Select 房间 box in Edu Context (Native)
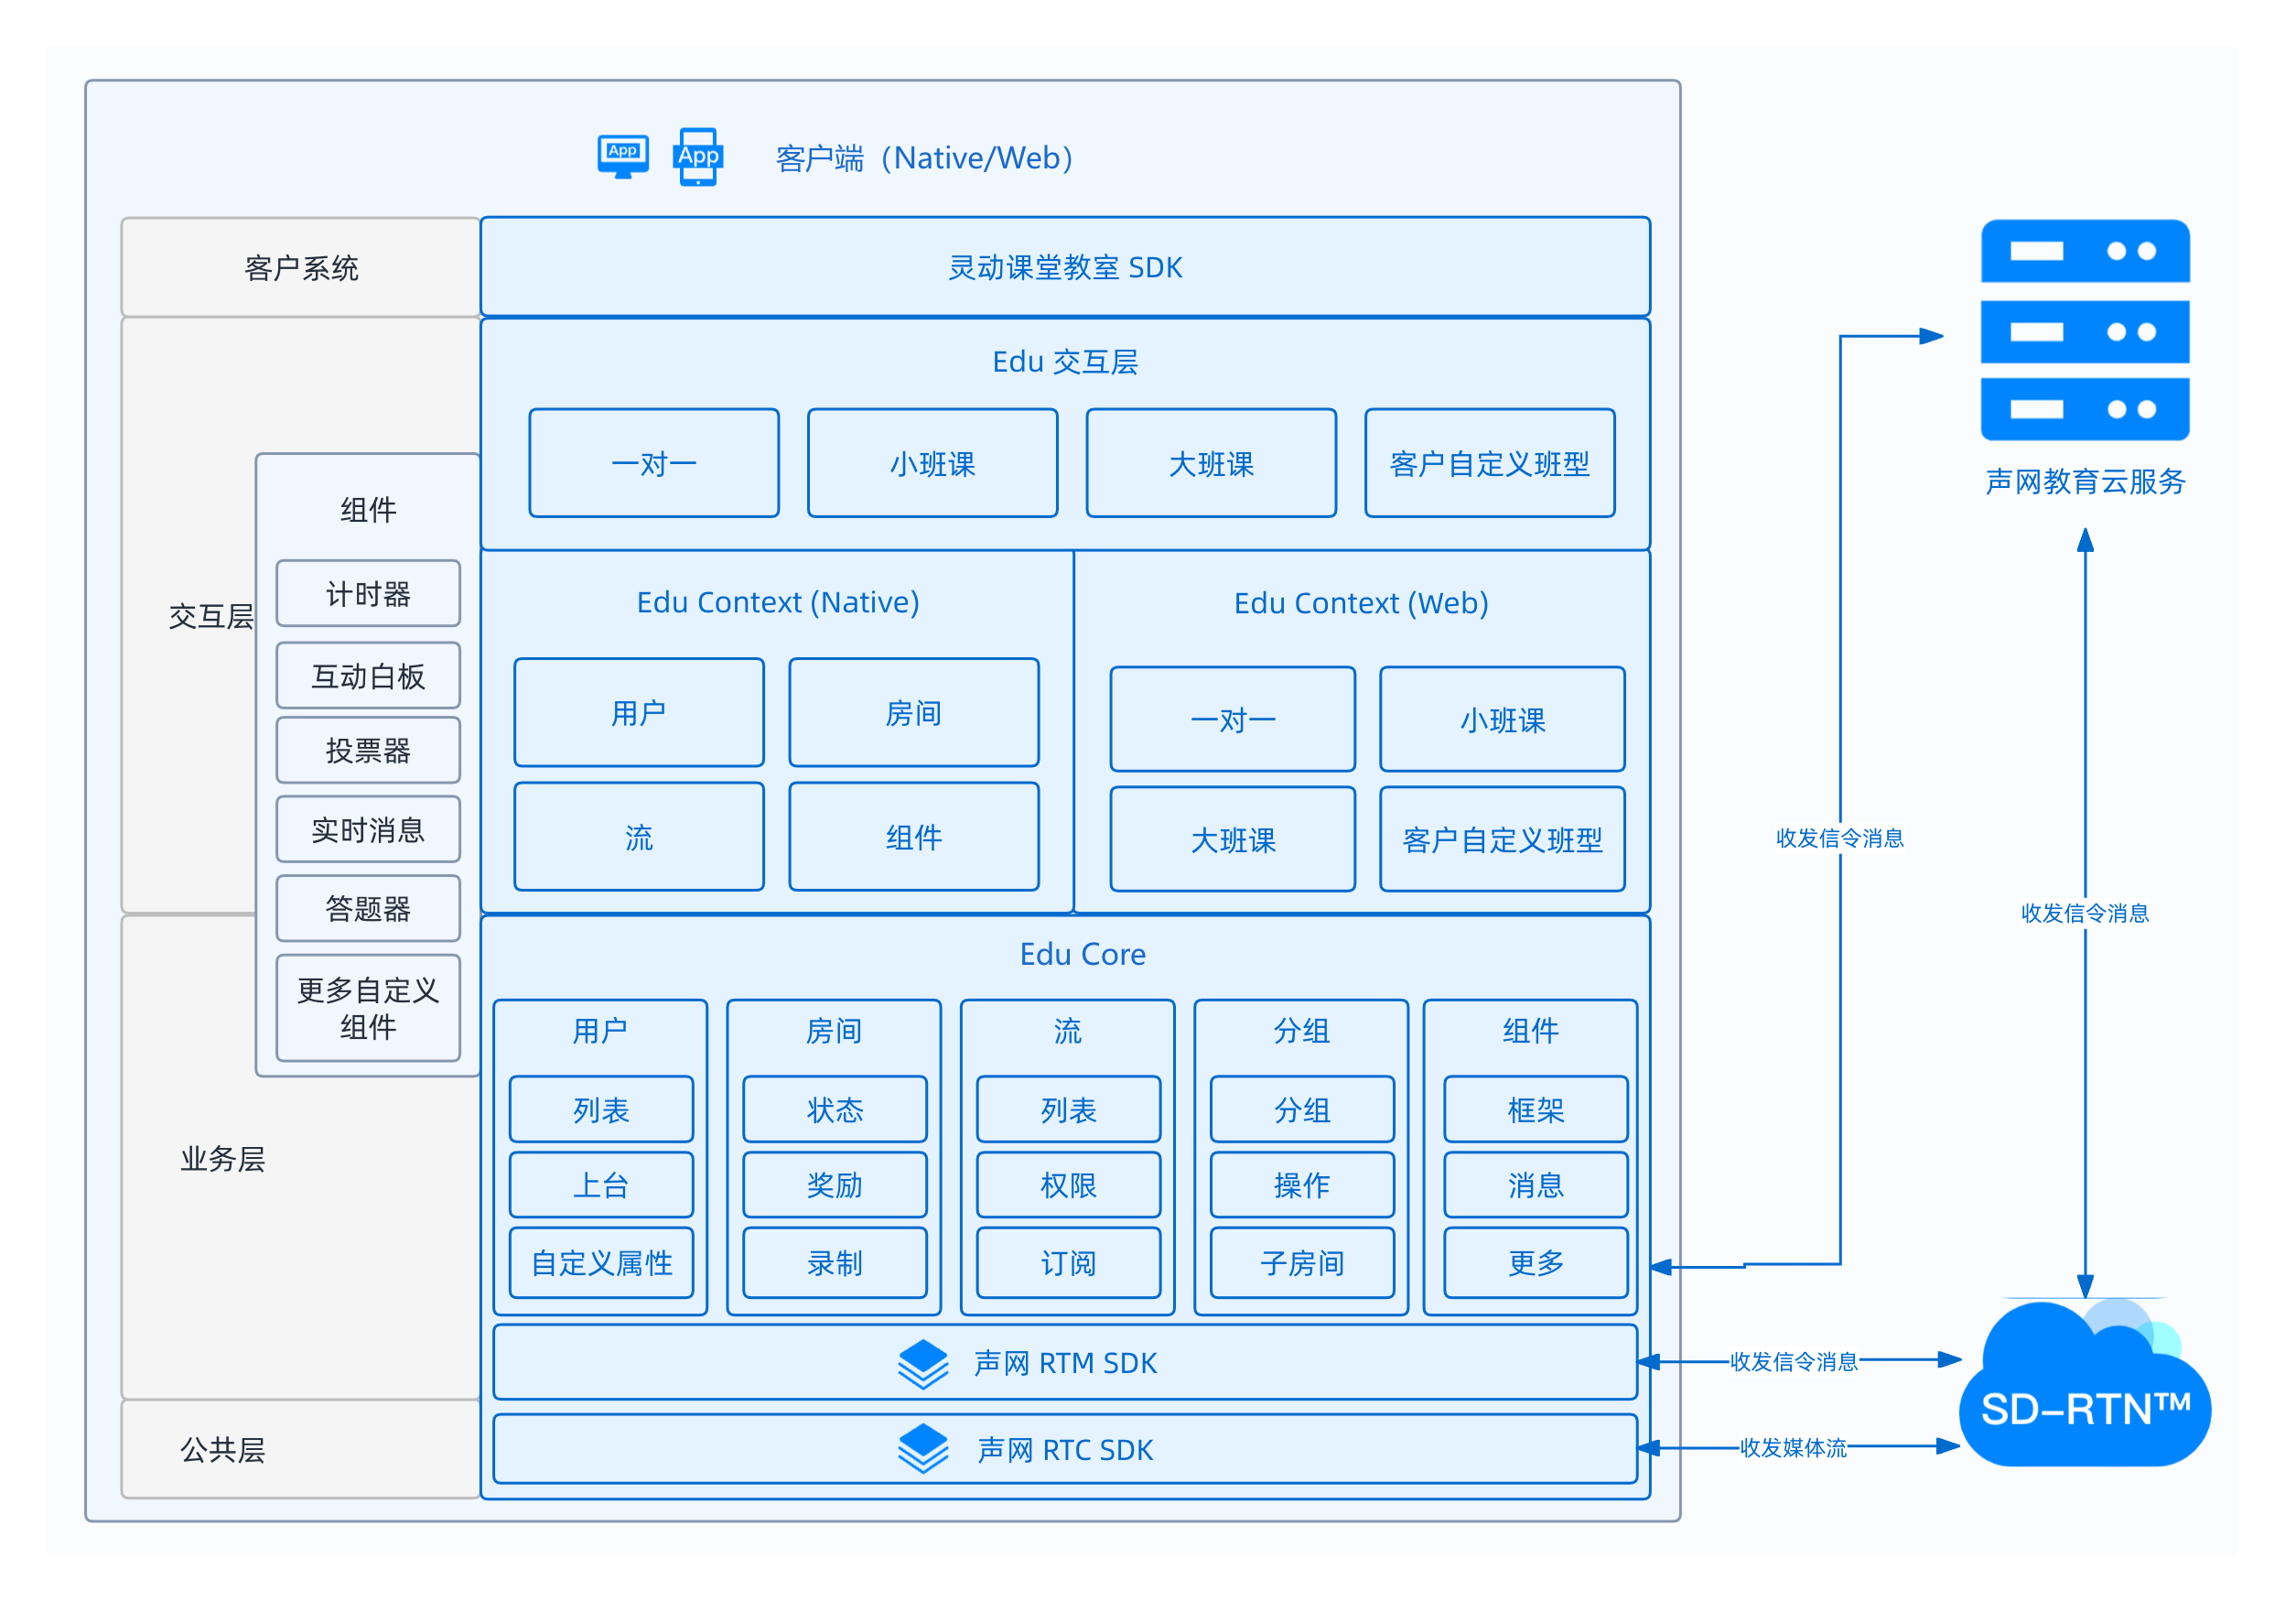 (x=914, y=712)
